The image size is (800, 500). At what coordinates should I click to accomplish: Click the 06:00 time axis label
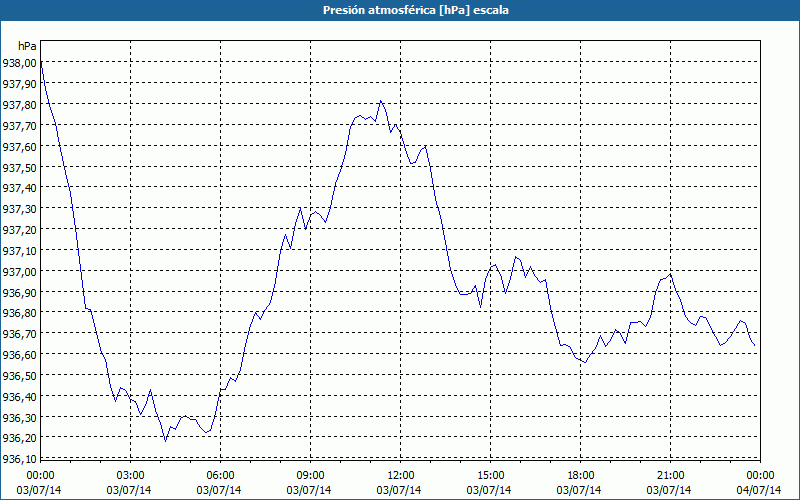[x=220, y=476]
